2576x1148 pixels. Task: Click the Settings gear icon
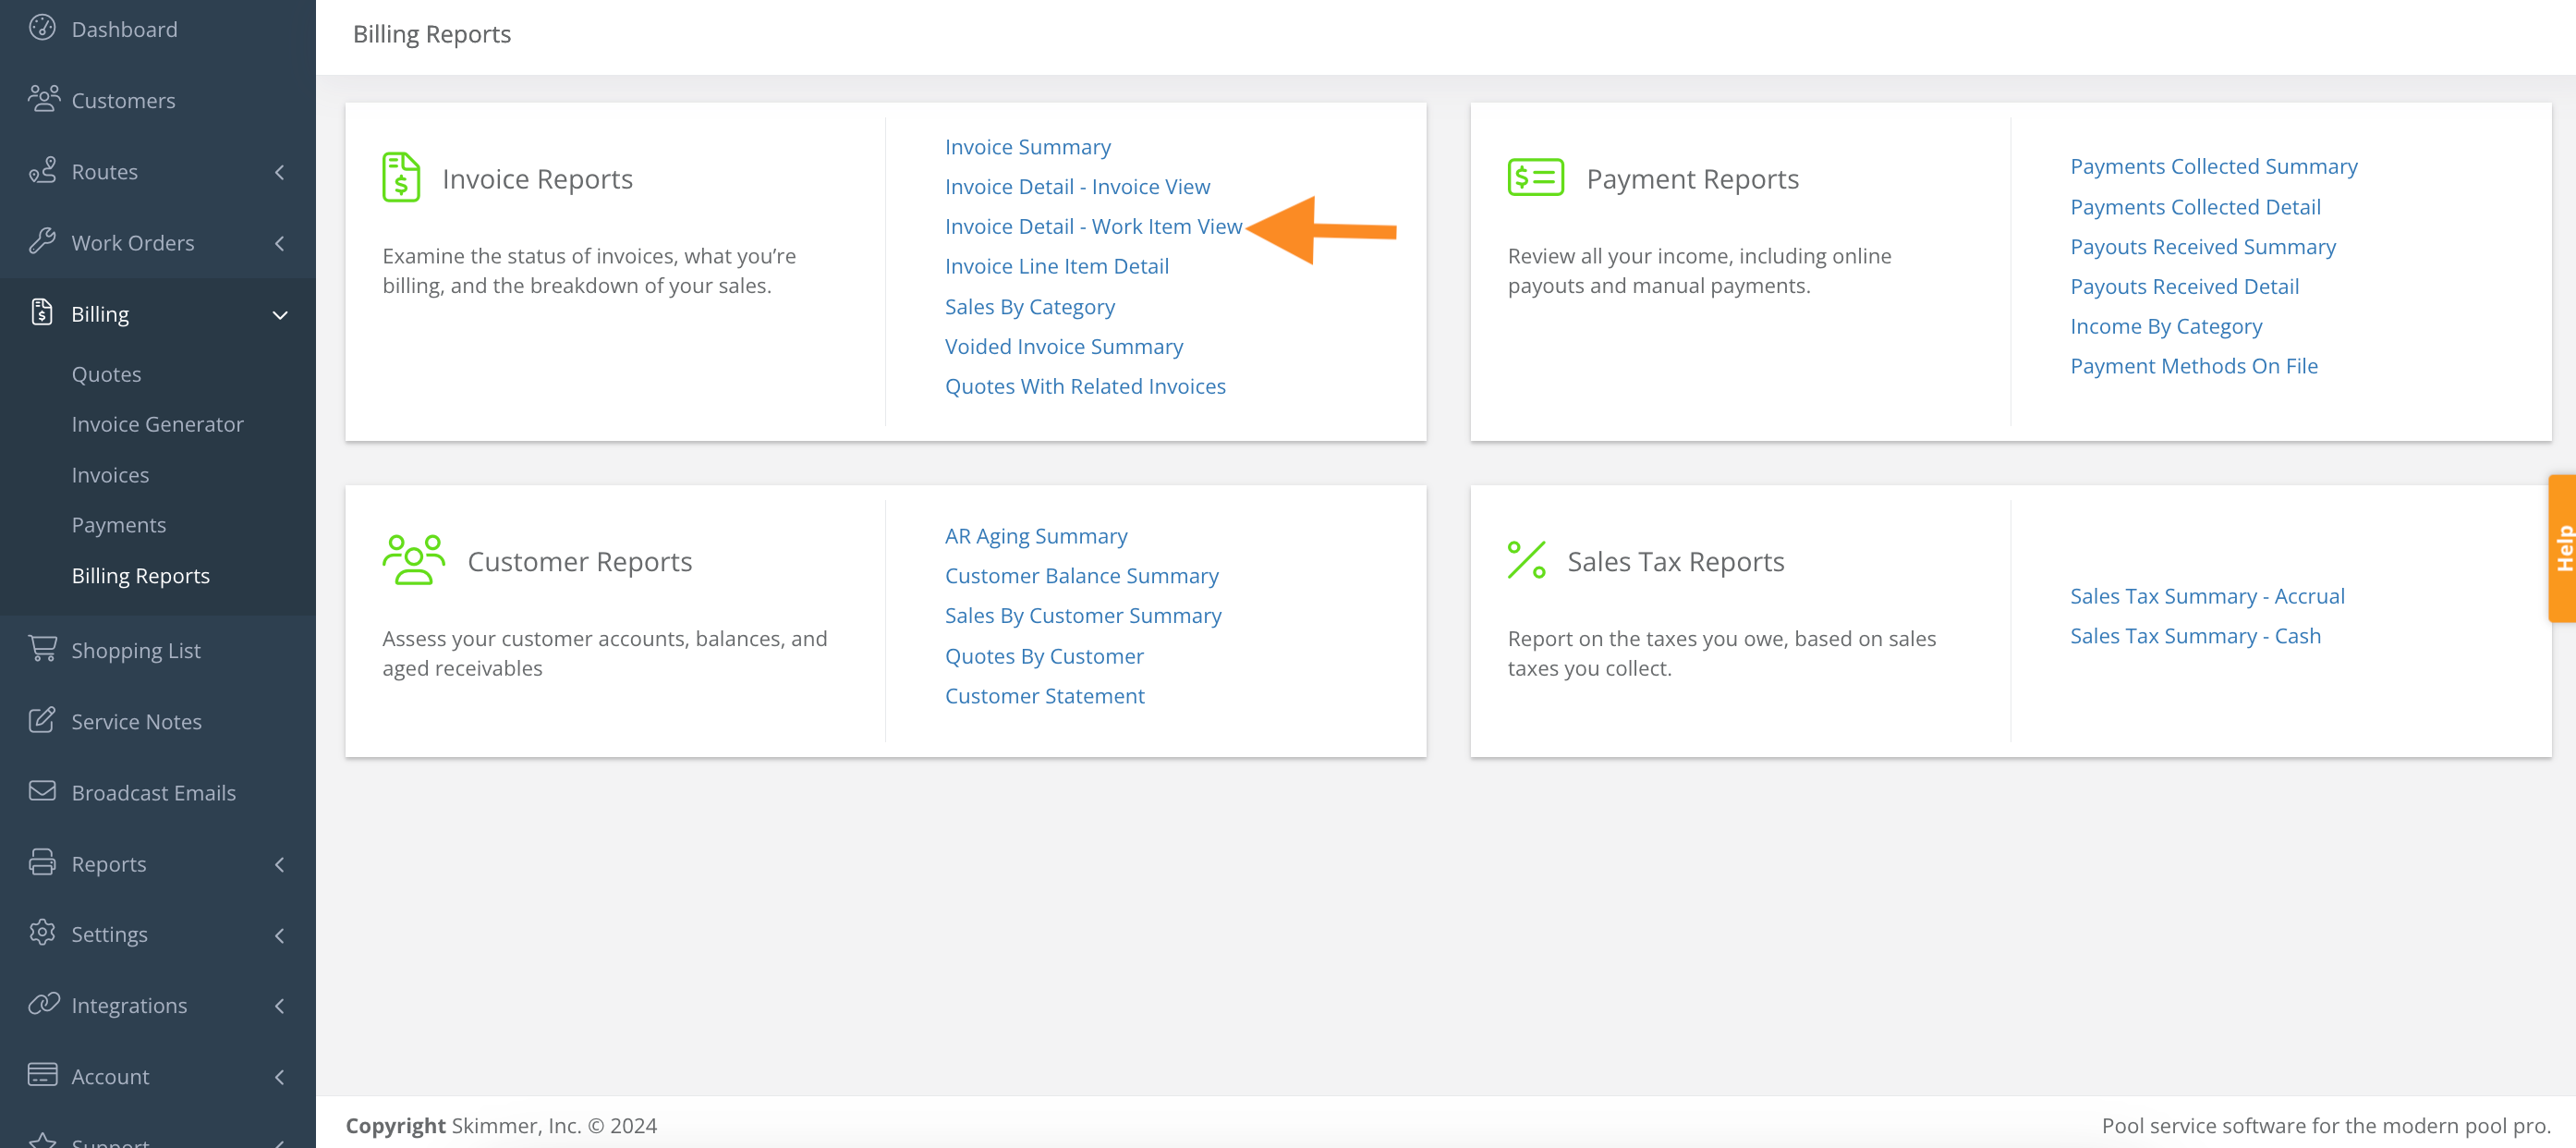(42, 932)
